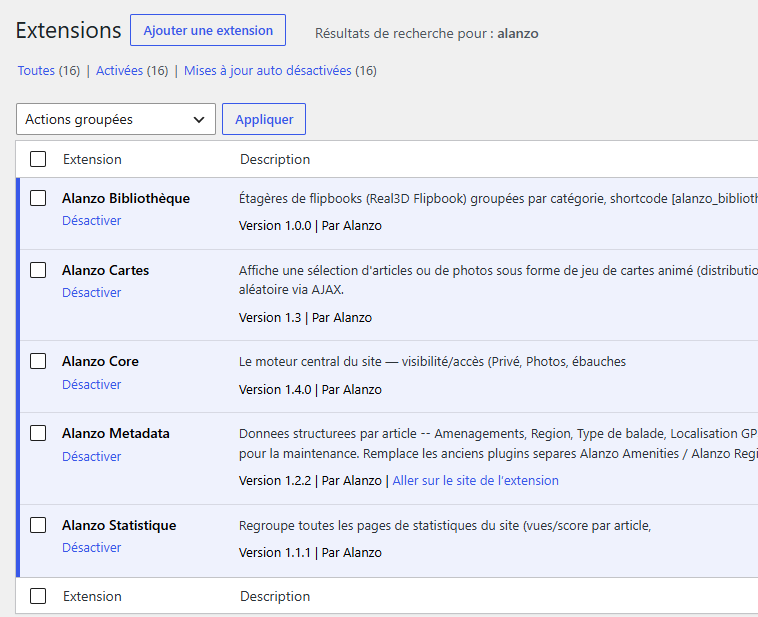Open the Actions groupées dropdown
Screen dimensions: 758x617
pos(116,119)
